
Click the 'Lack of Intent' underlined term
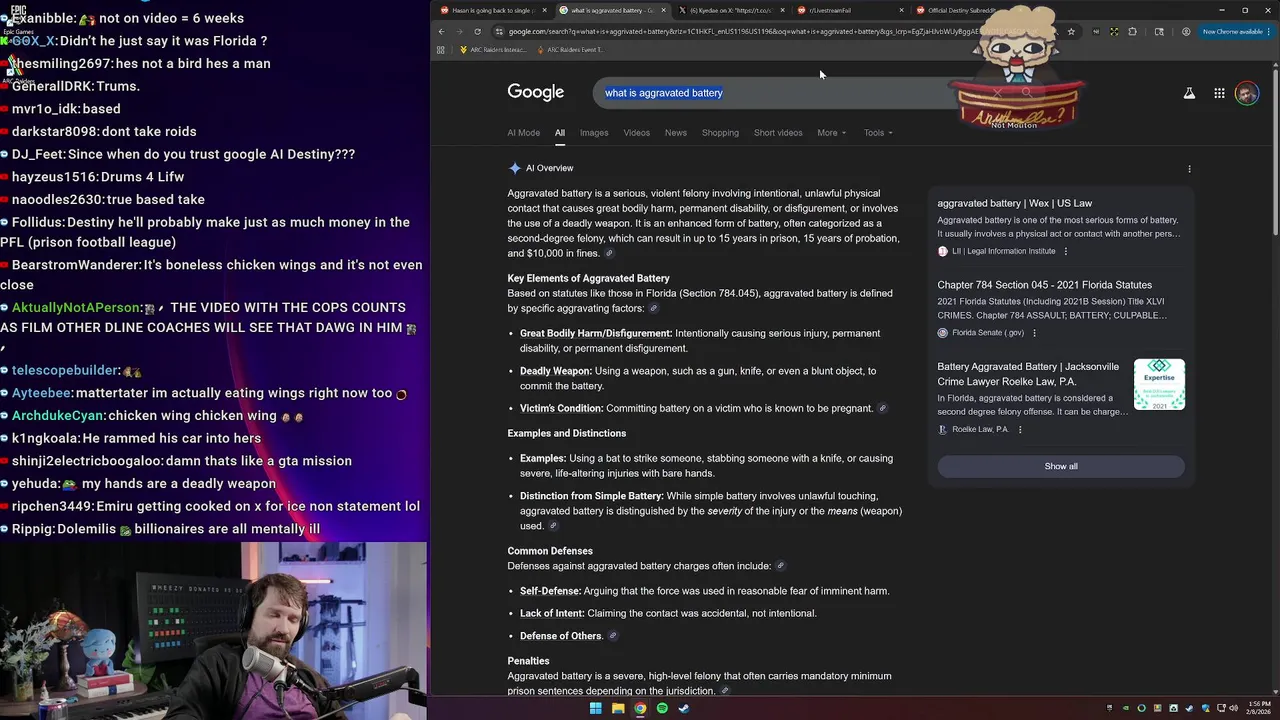tap(552, 613)
